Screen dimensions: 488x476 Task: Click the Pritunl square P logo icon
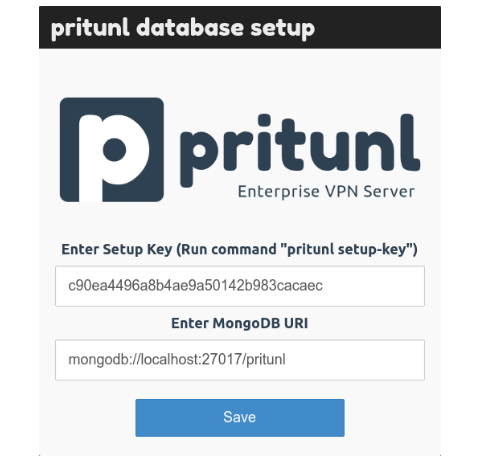point(112,150)
